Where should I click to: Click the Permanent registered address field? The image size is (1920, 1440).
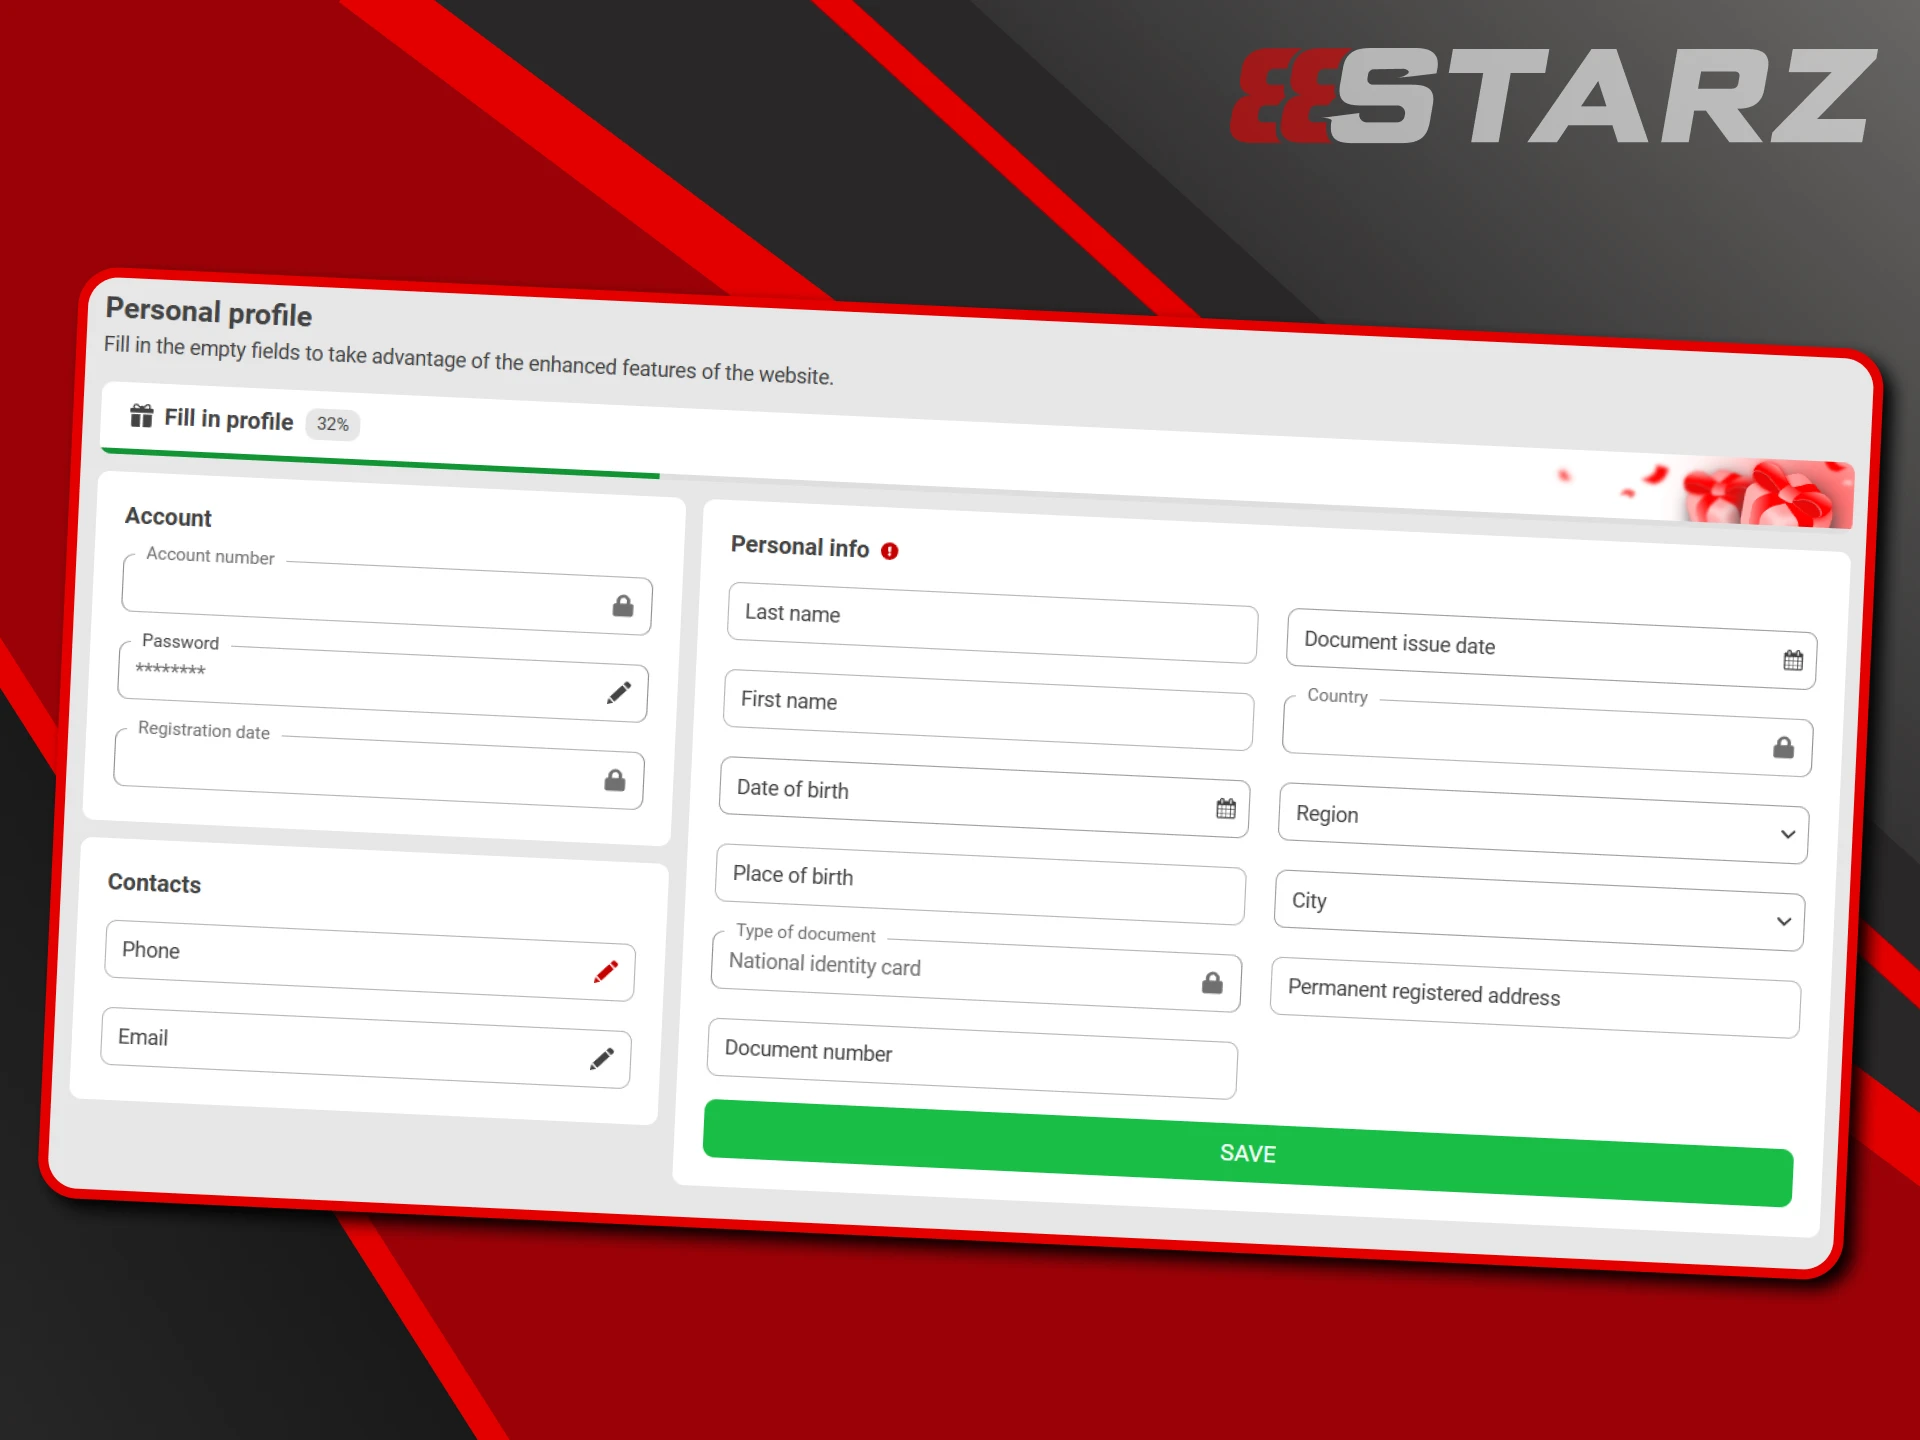pyautogui.click(x=1536, y=997)
